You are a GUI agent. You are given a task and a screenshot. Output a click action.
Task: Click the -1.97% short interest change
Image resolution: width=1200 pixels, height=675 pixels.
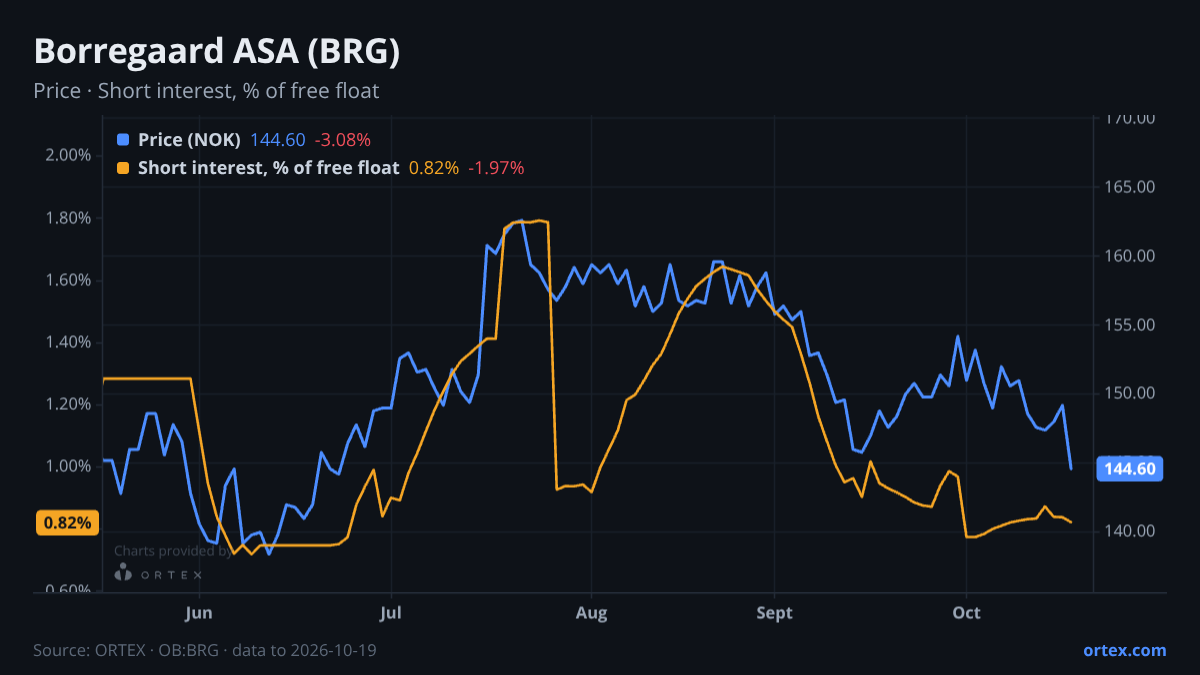[496, 168]
